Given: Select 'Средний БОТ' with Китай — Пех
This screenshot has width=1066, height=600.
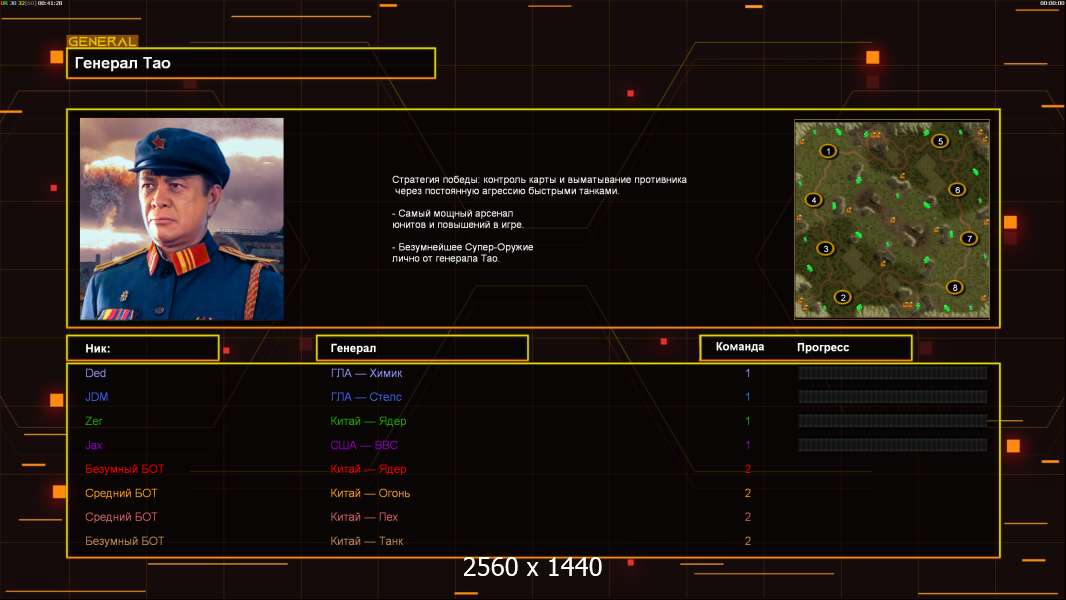Looking at the screenshot, I should point(121,517).
